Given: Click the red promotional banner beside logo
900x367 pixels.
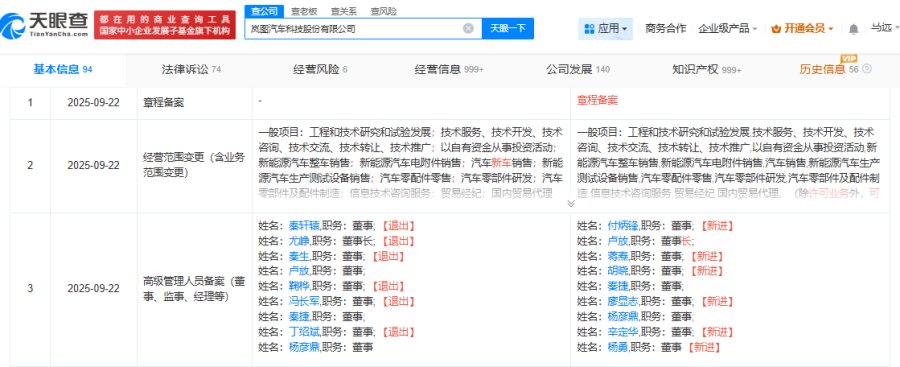Looking at the screenshot, I should (165, 25).
